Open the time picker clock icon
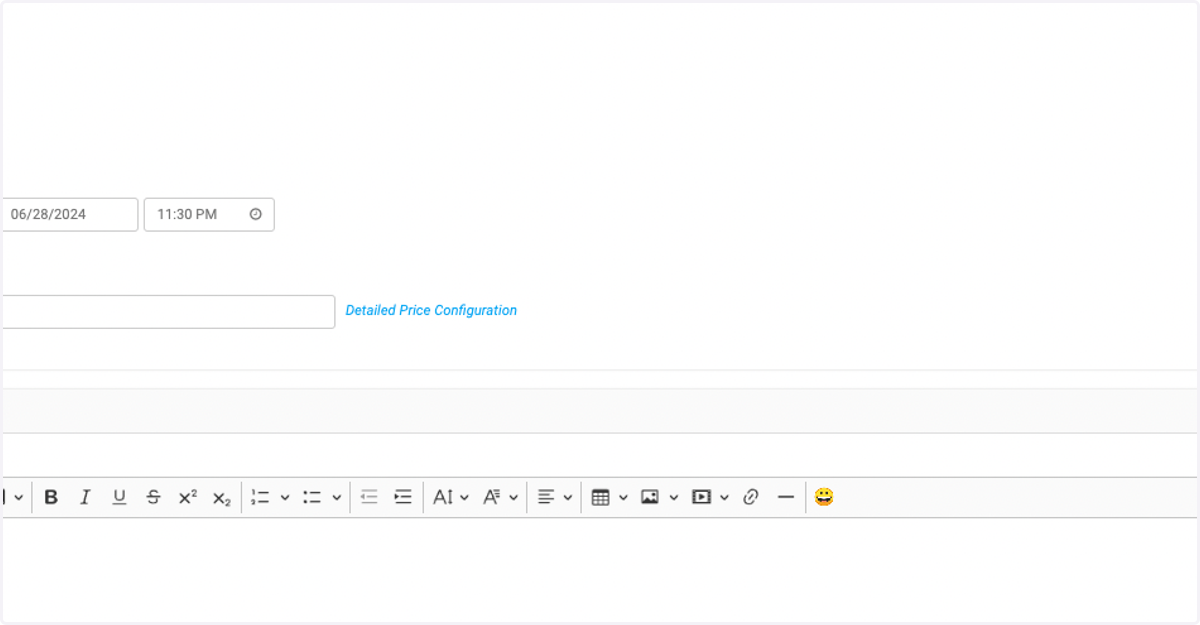Image resolution: width=1200 pixels, height=625 pixels. (x=255, y=214)
